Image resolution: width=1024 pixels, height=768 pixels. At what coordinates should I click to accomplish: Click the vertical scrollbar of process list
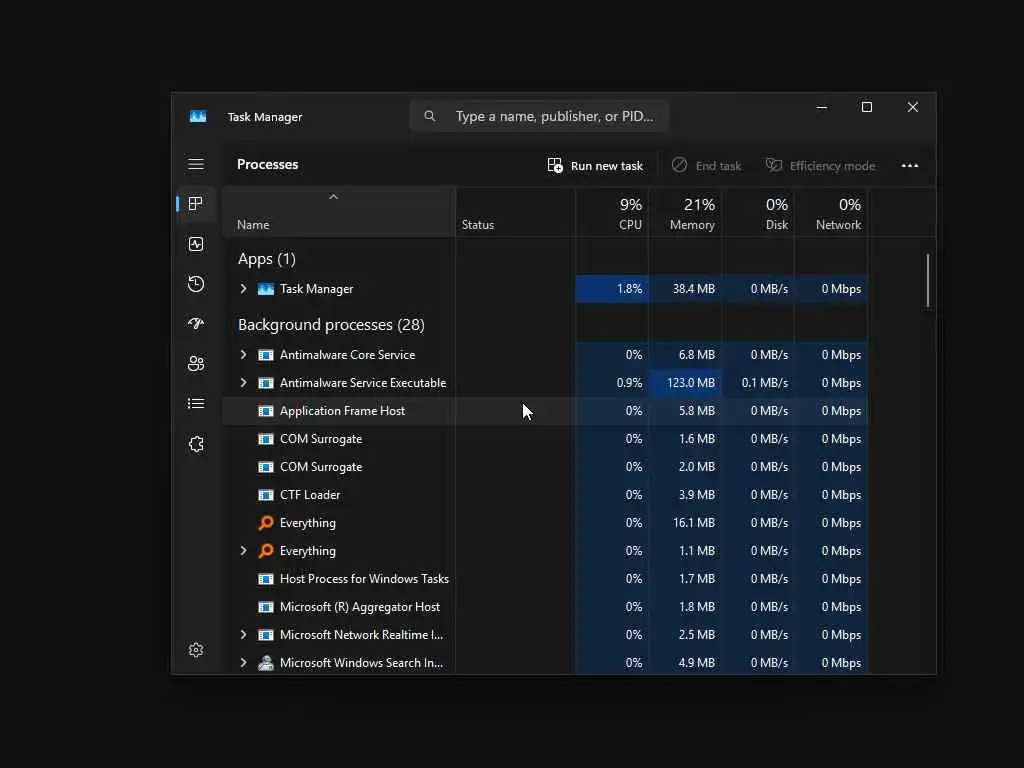(927, 280)
